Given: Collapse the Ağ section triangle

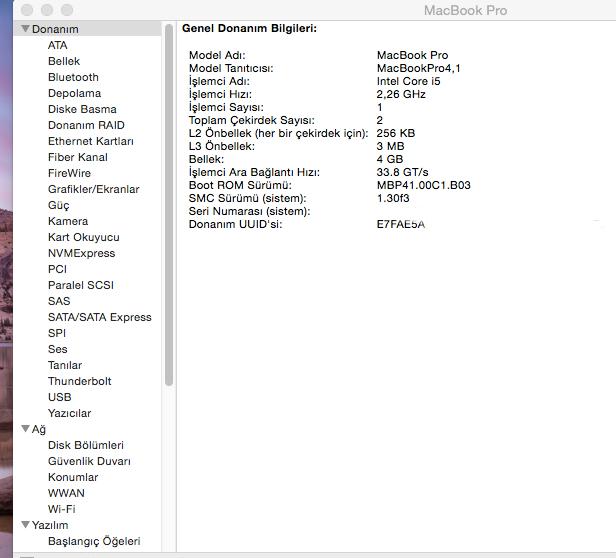Looking at the screenshot, I should pyautogui.click(x=25, y=429).
